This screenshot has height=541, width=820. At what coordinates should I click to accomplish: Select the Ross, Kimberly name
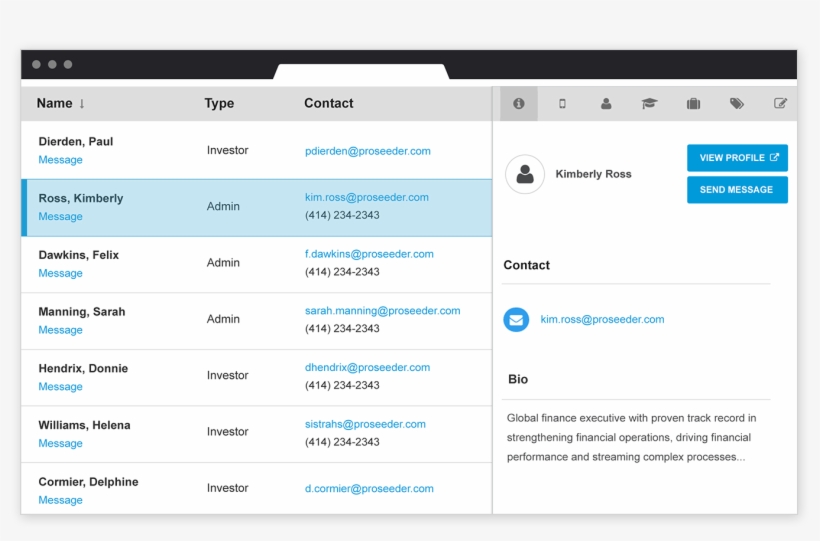(x=81, y=198)
